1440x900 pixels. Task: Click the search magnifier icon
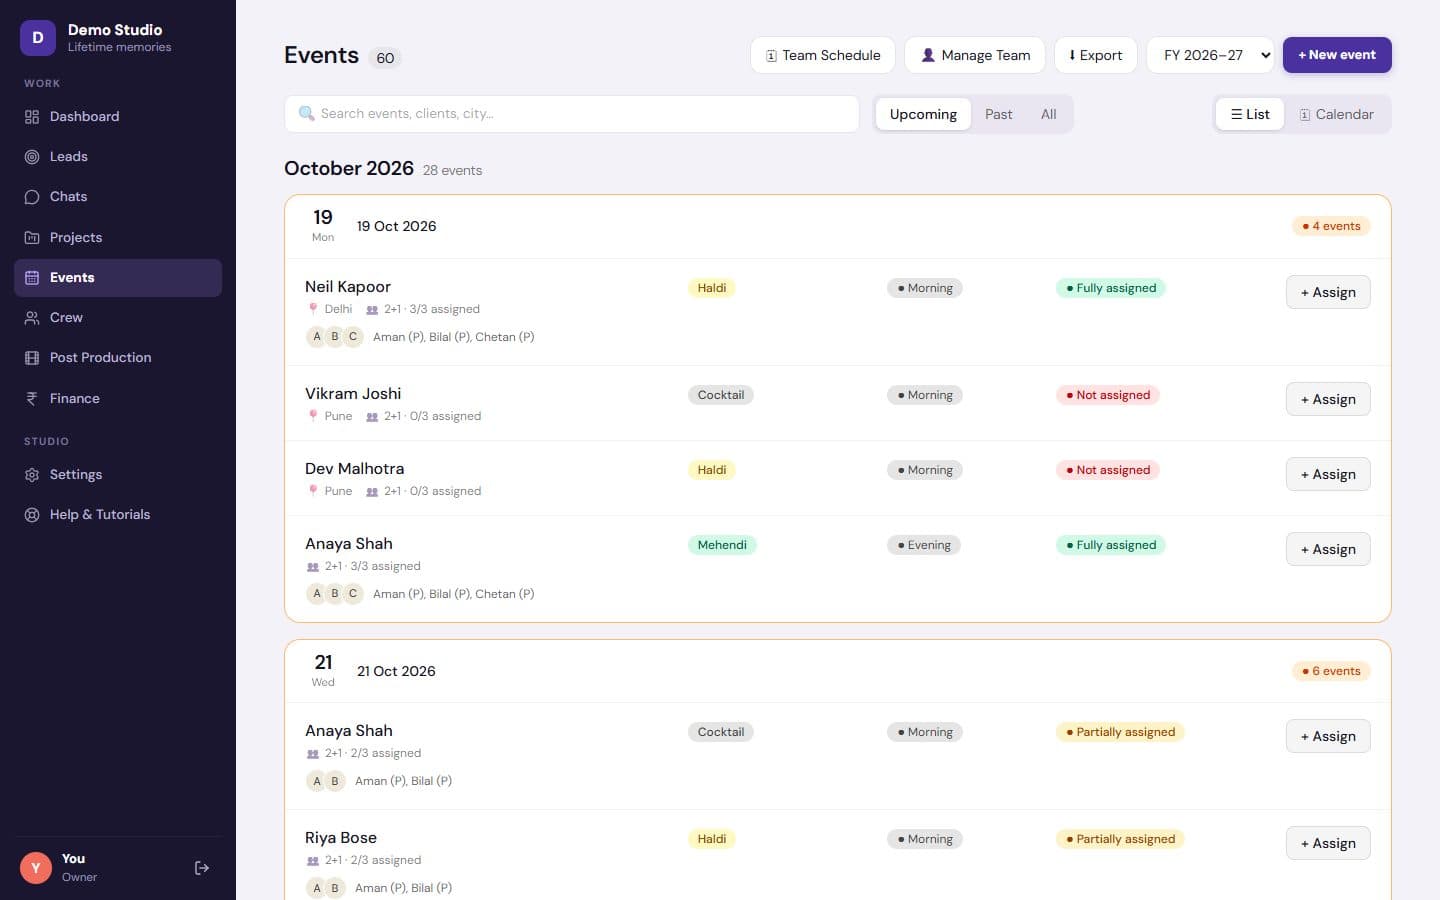tap(307, 114)
